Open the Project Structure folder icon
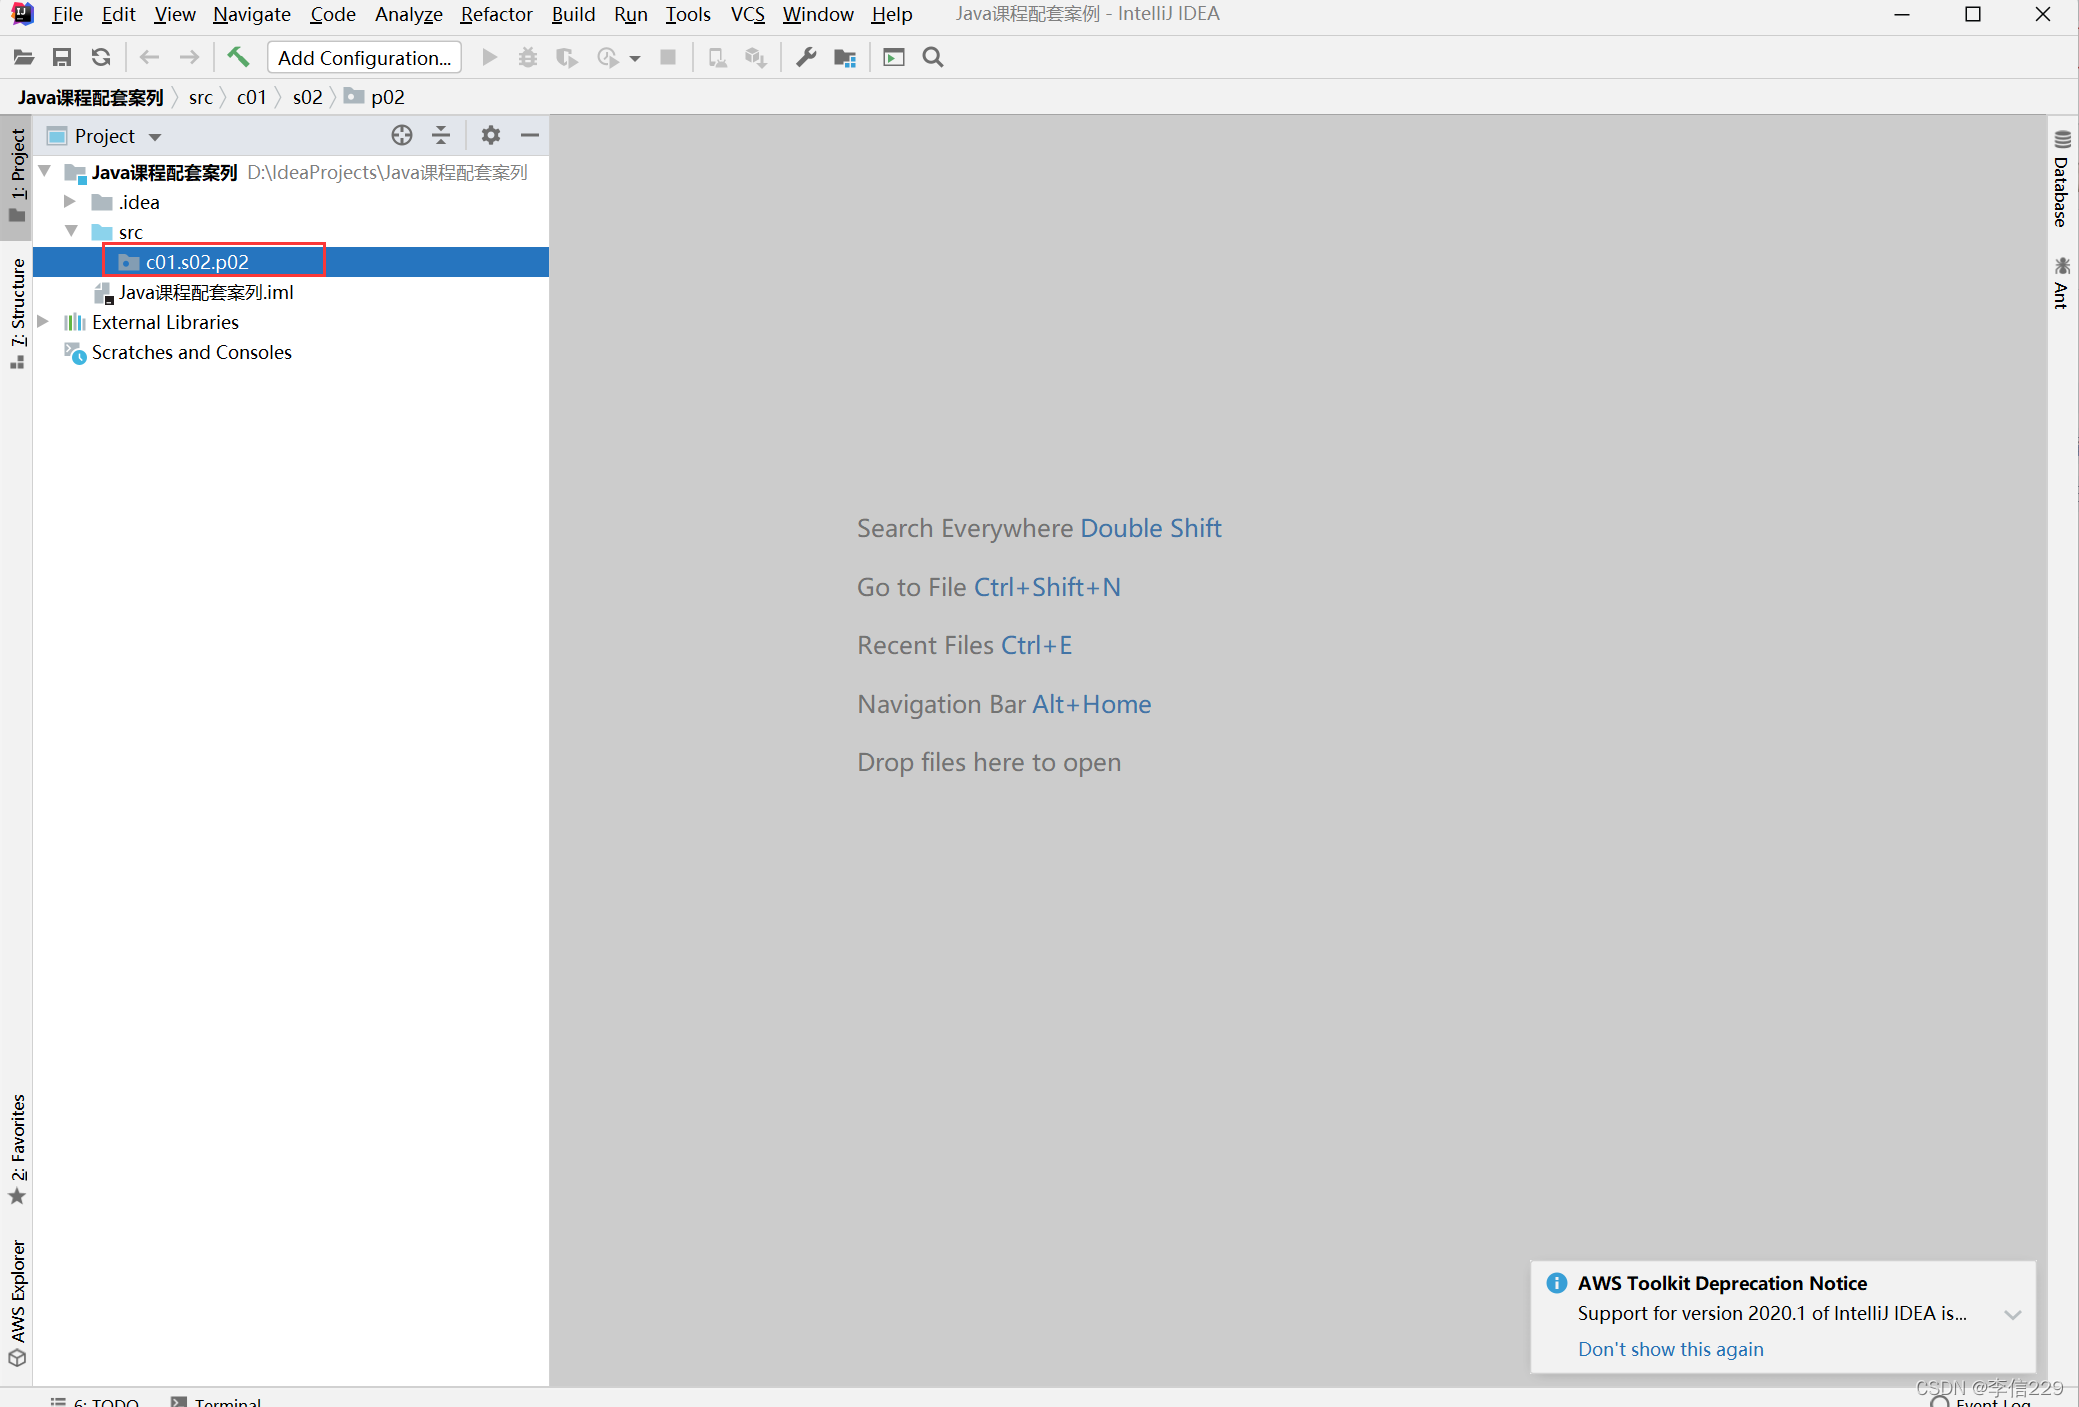Image resolution: width=2079 pixels, height=1407 pixels. click(x=845, y=57)
